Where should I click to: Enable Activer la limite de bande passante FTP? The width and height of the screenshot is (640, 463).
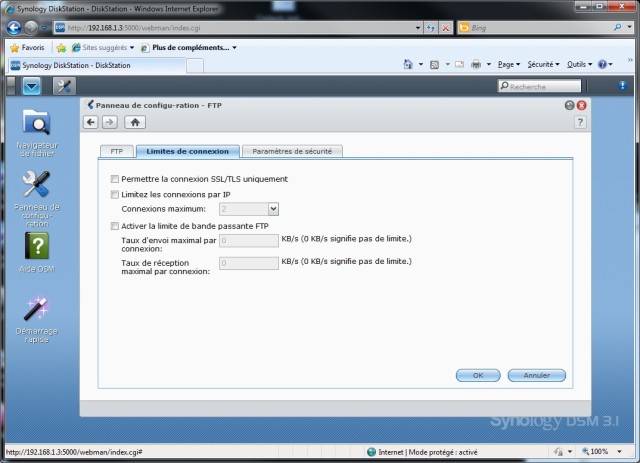click(115, 226)
